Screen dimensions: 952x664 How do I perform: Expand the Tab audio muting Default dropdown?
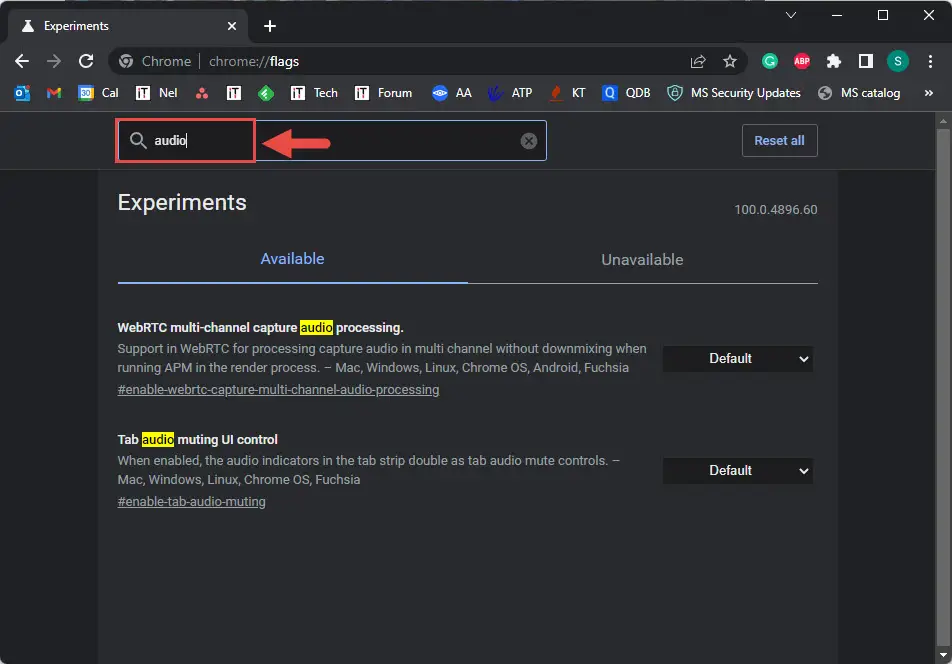coord(738,471)
